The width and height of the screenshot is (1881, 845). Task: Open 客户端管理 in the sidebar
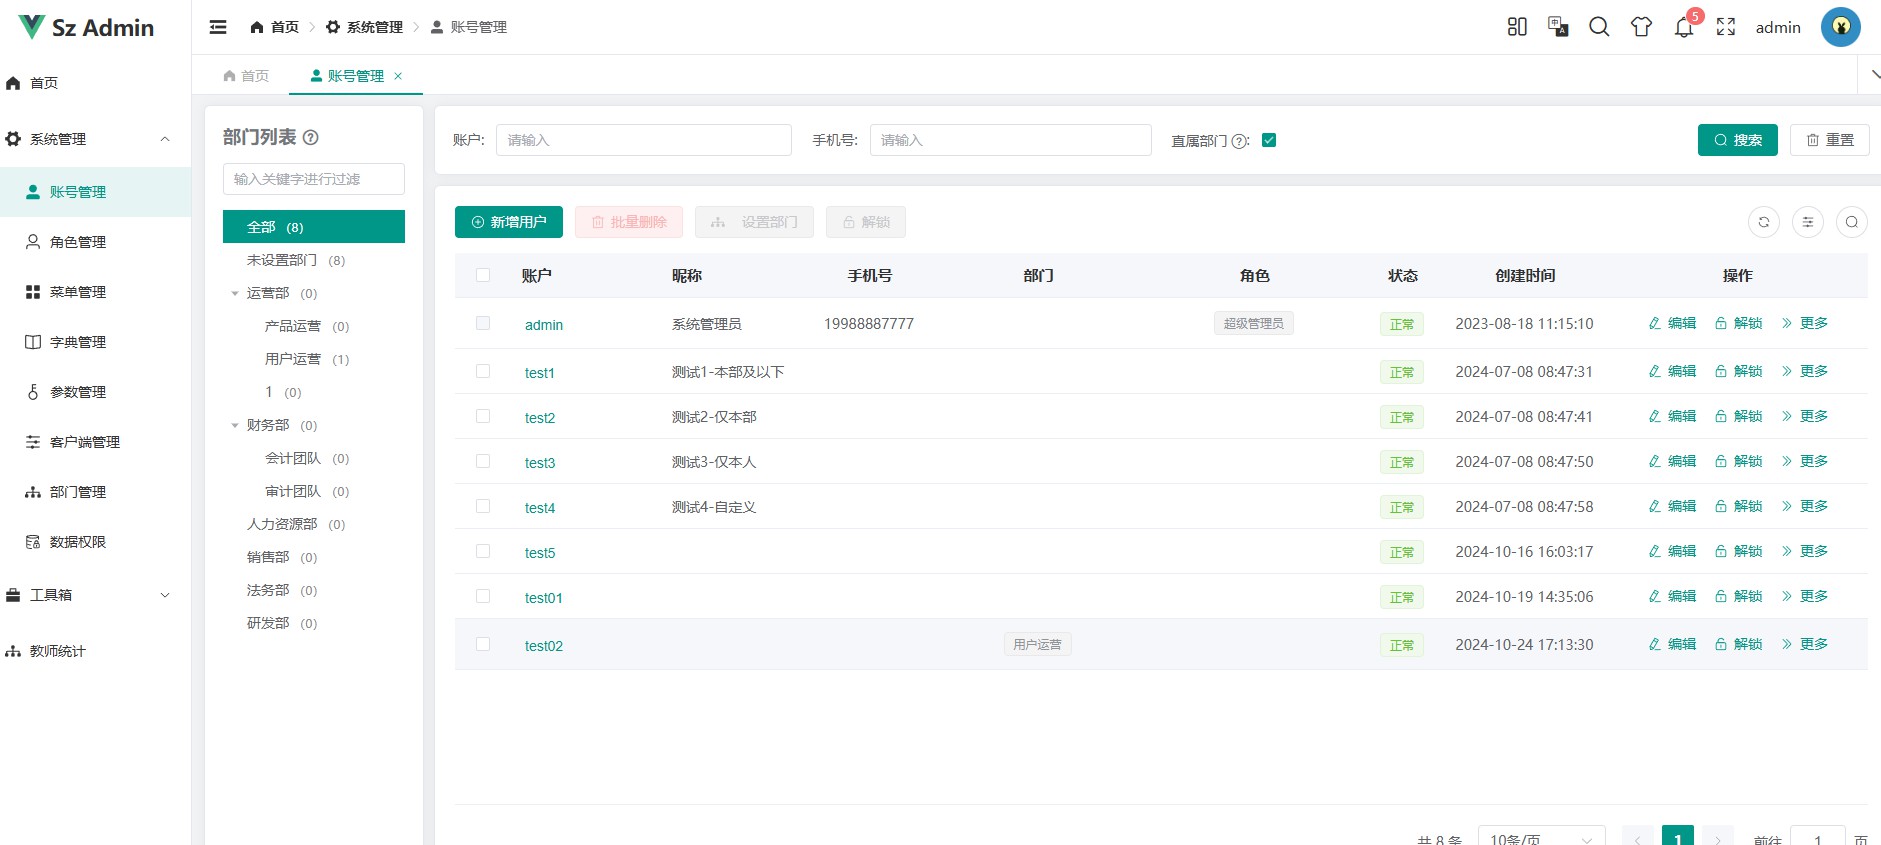[95, 442]
